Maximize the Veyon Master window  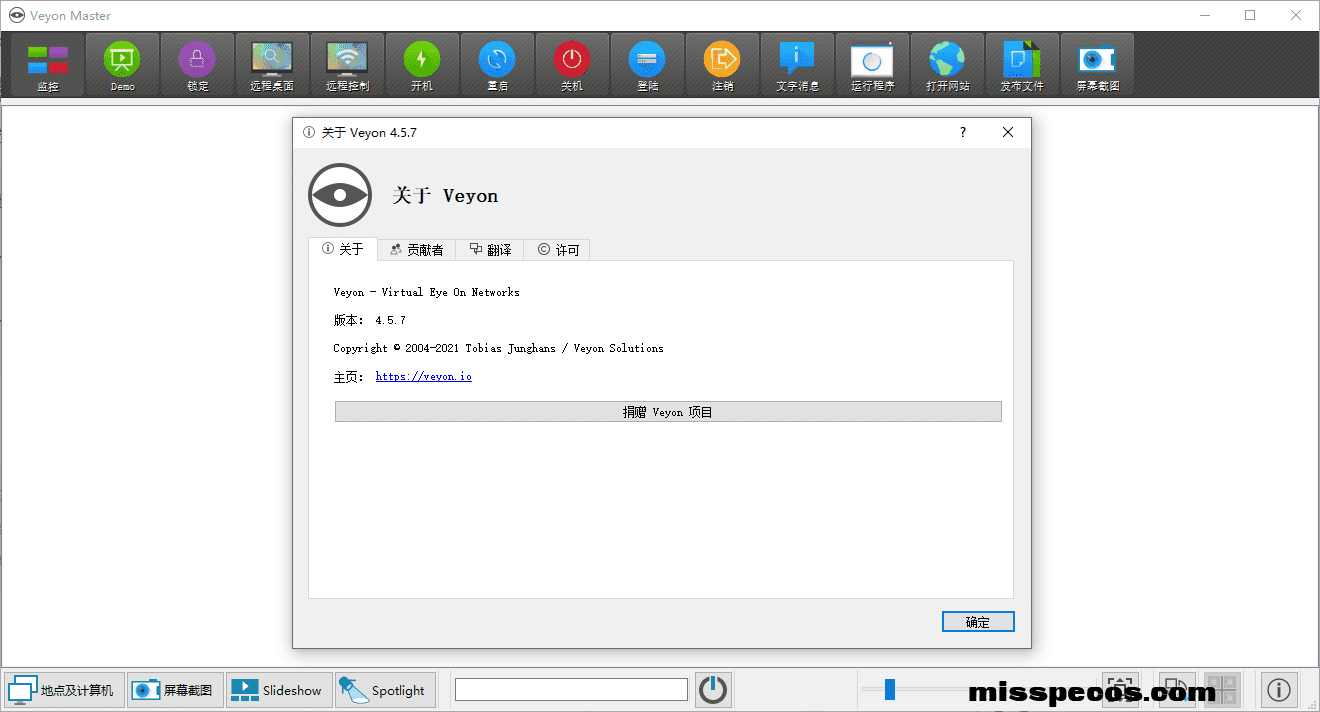(1250, 15)
